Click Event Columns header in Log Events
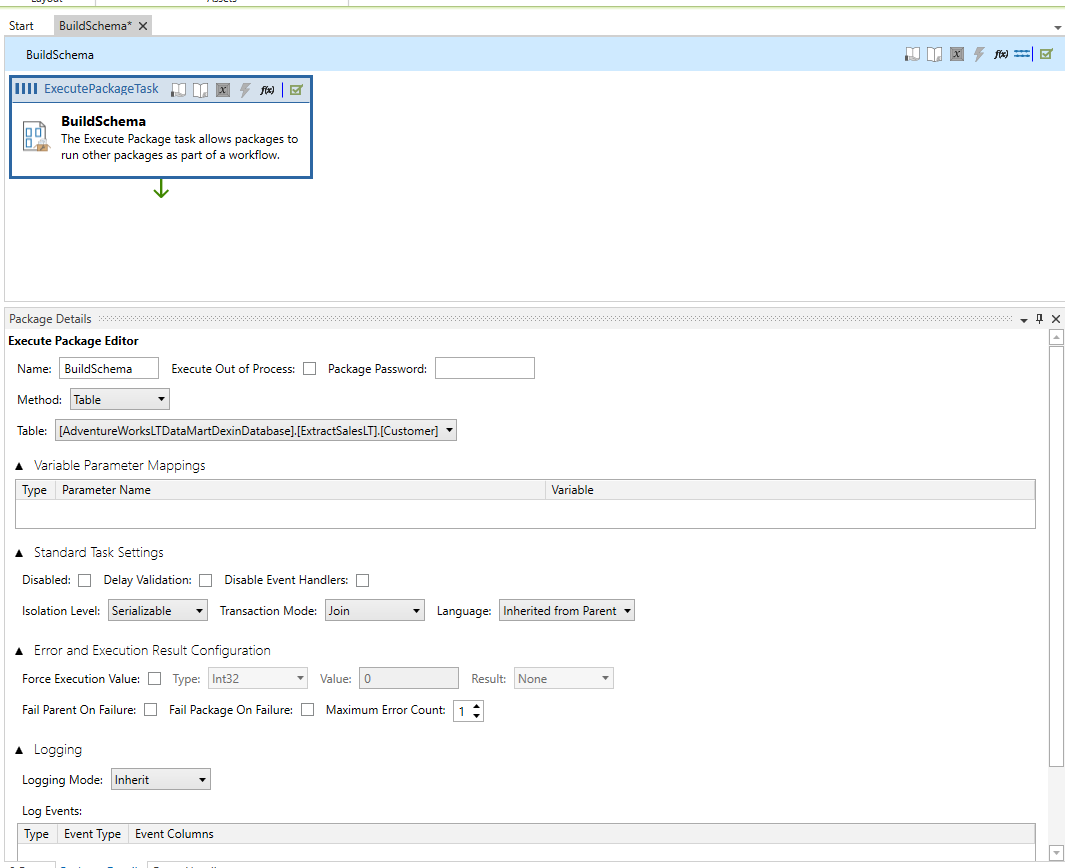 click(582, 833)
